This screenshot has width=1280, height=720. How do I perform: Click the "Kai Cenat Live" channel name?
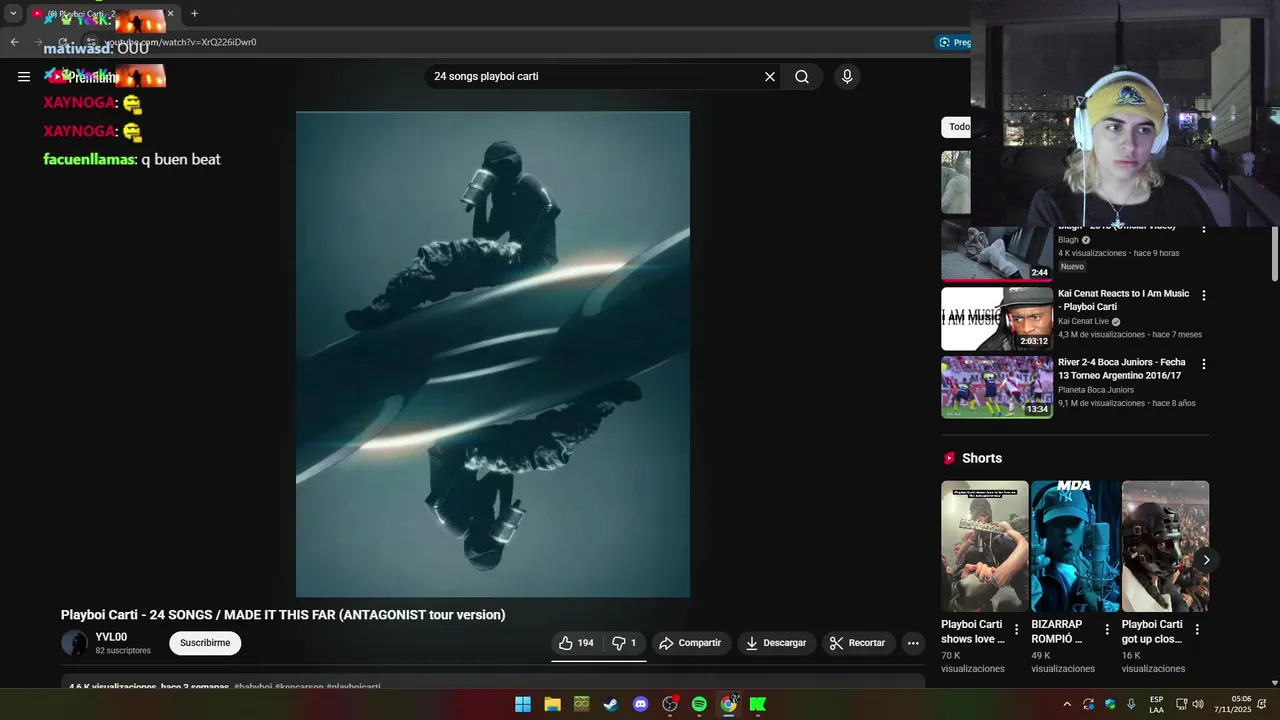1082,321
